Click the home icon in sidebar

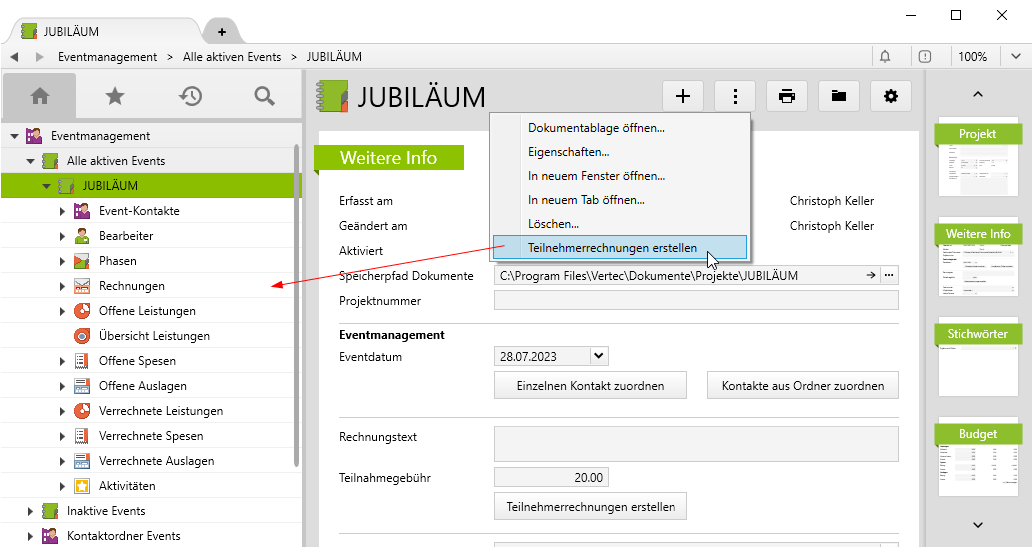point(40,96)
